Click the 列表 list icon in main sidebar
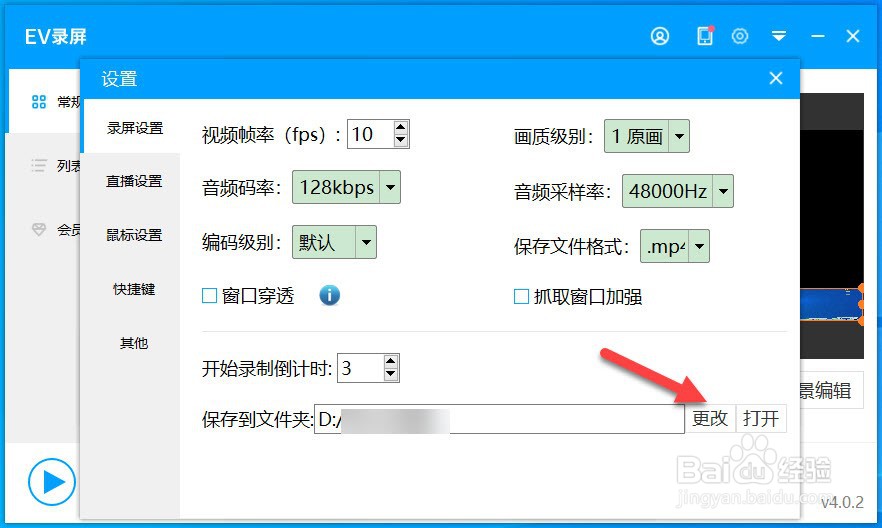 39,165
